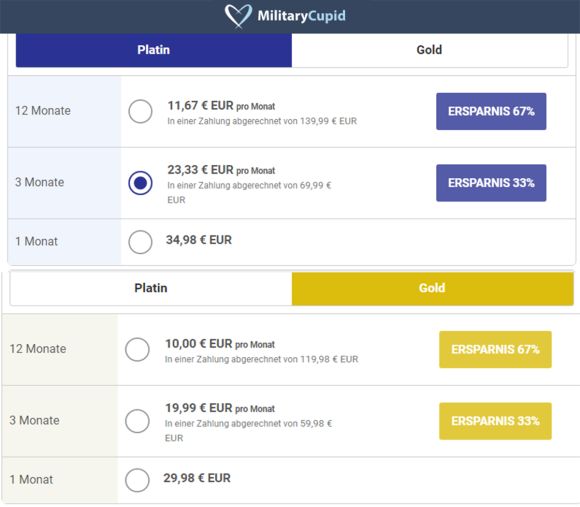The width and height of the screenshot is (580, 507).
Task: Click blue ERSPARNIS 33% badge
Action: [491, 183]
